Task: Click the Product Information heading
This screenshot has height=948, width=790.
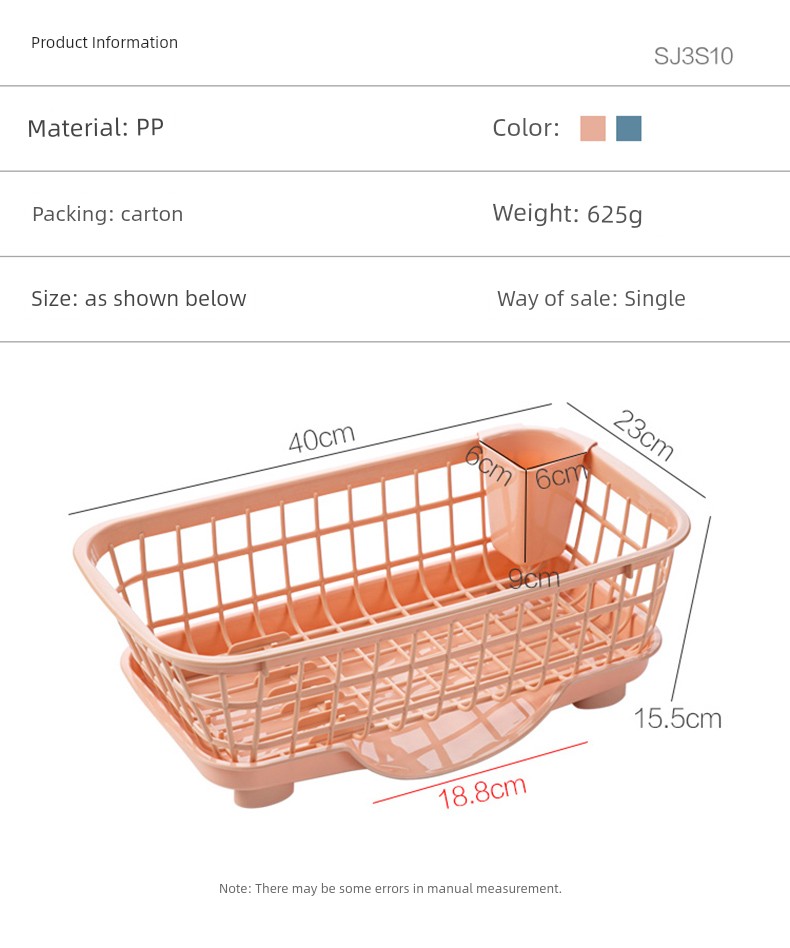Action: coord(104,42)
